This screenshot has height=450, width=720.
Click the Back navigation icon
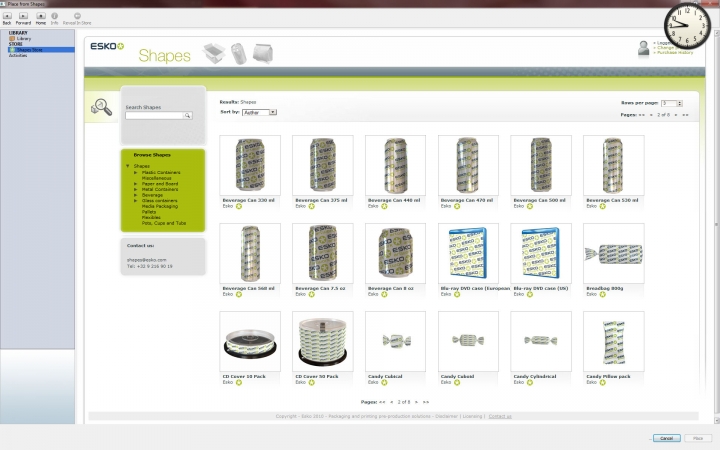click(x=7, y=16)
